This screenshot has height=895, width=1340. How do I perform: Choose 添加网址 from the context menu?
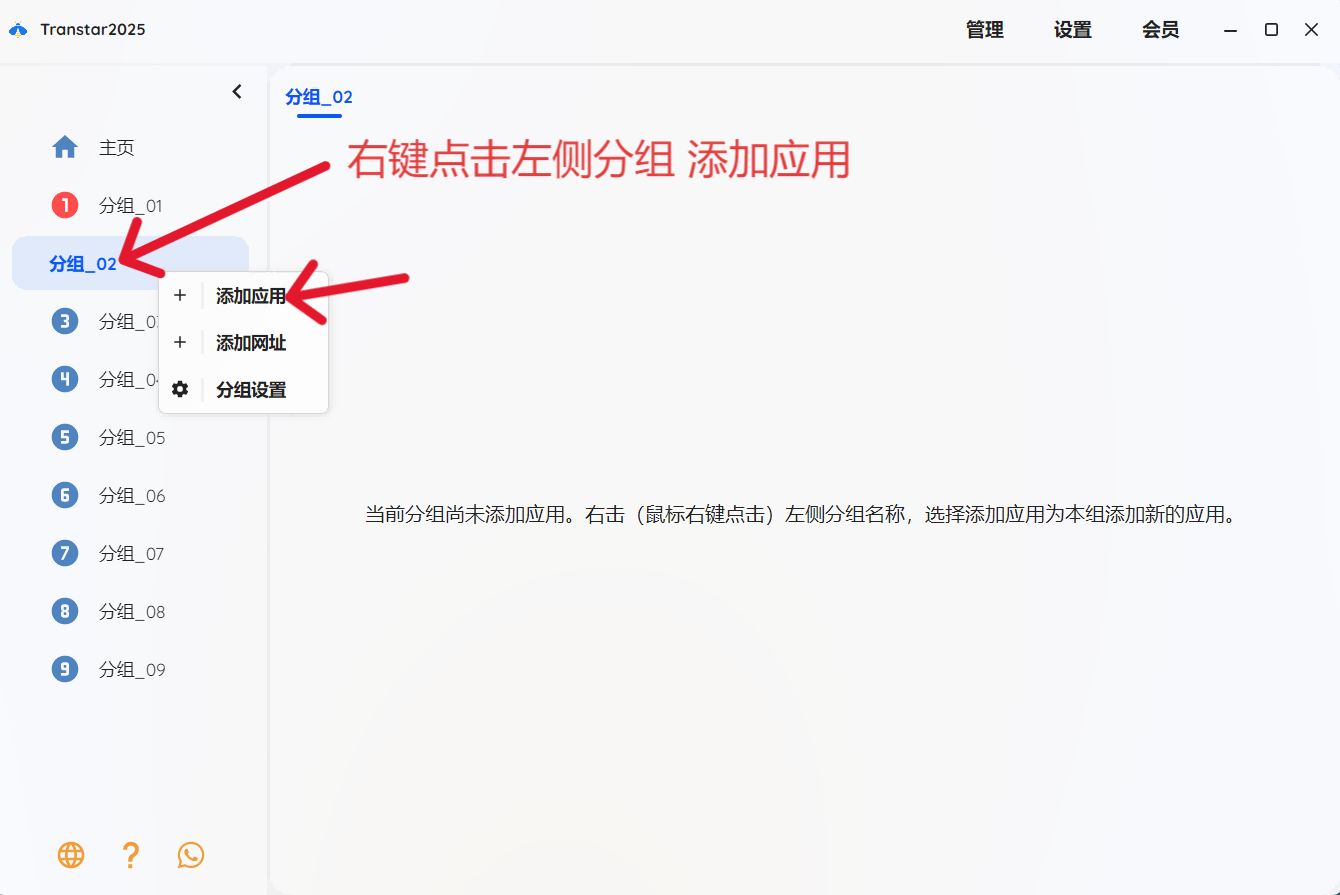pyautogui.click(x=250, y=343)
